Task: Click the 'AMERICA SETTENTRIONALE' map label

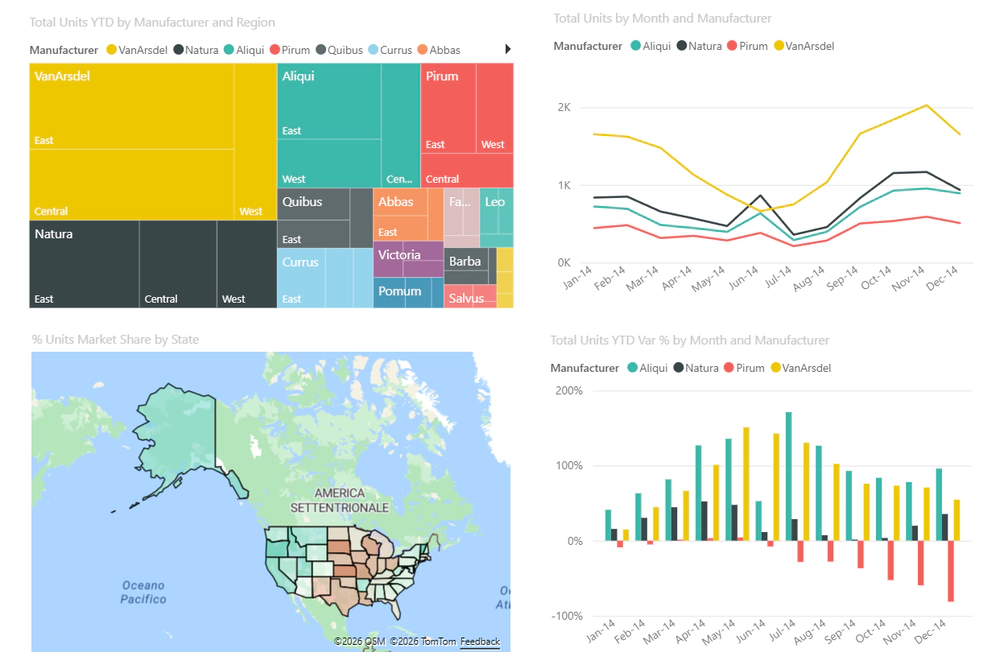Action: click(339, 500)
